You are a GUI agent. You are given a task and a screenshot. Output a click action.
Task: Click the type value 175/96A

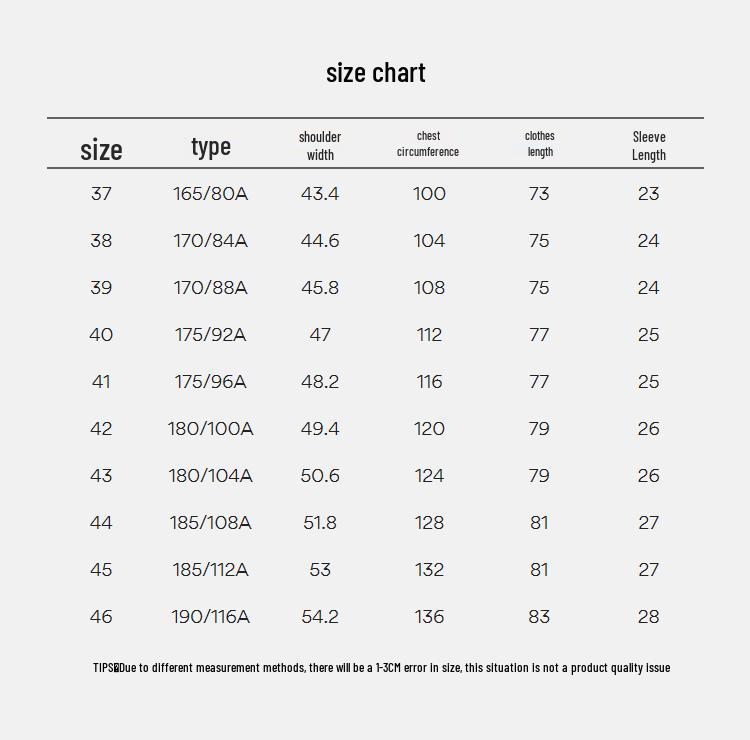pos(210,382)
